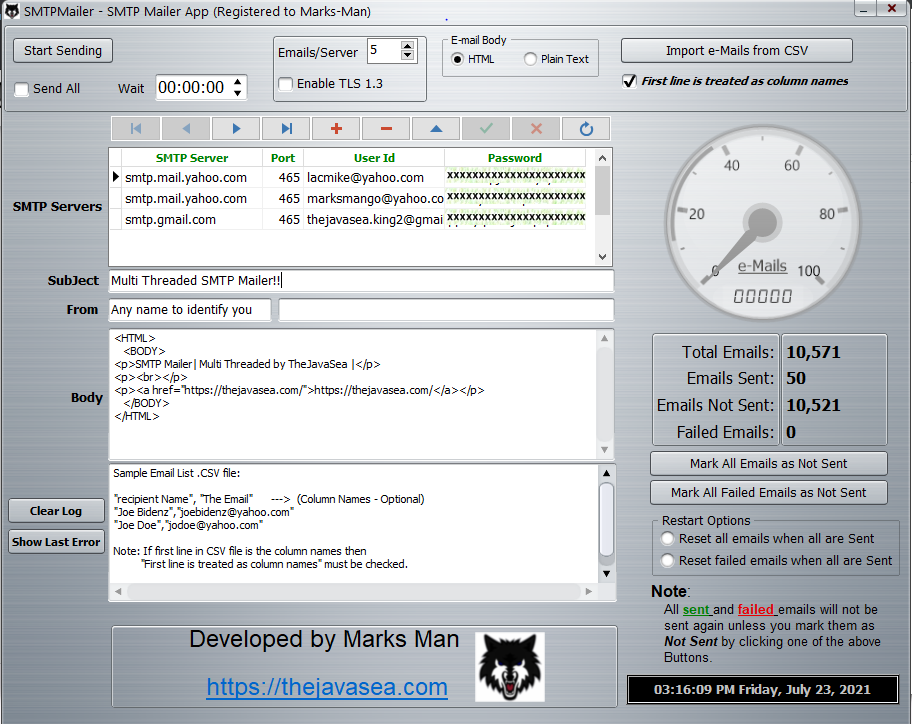
Task: Enable the Send All checkbox
Action: pos(22,89)
